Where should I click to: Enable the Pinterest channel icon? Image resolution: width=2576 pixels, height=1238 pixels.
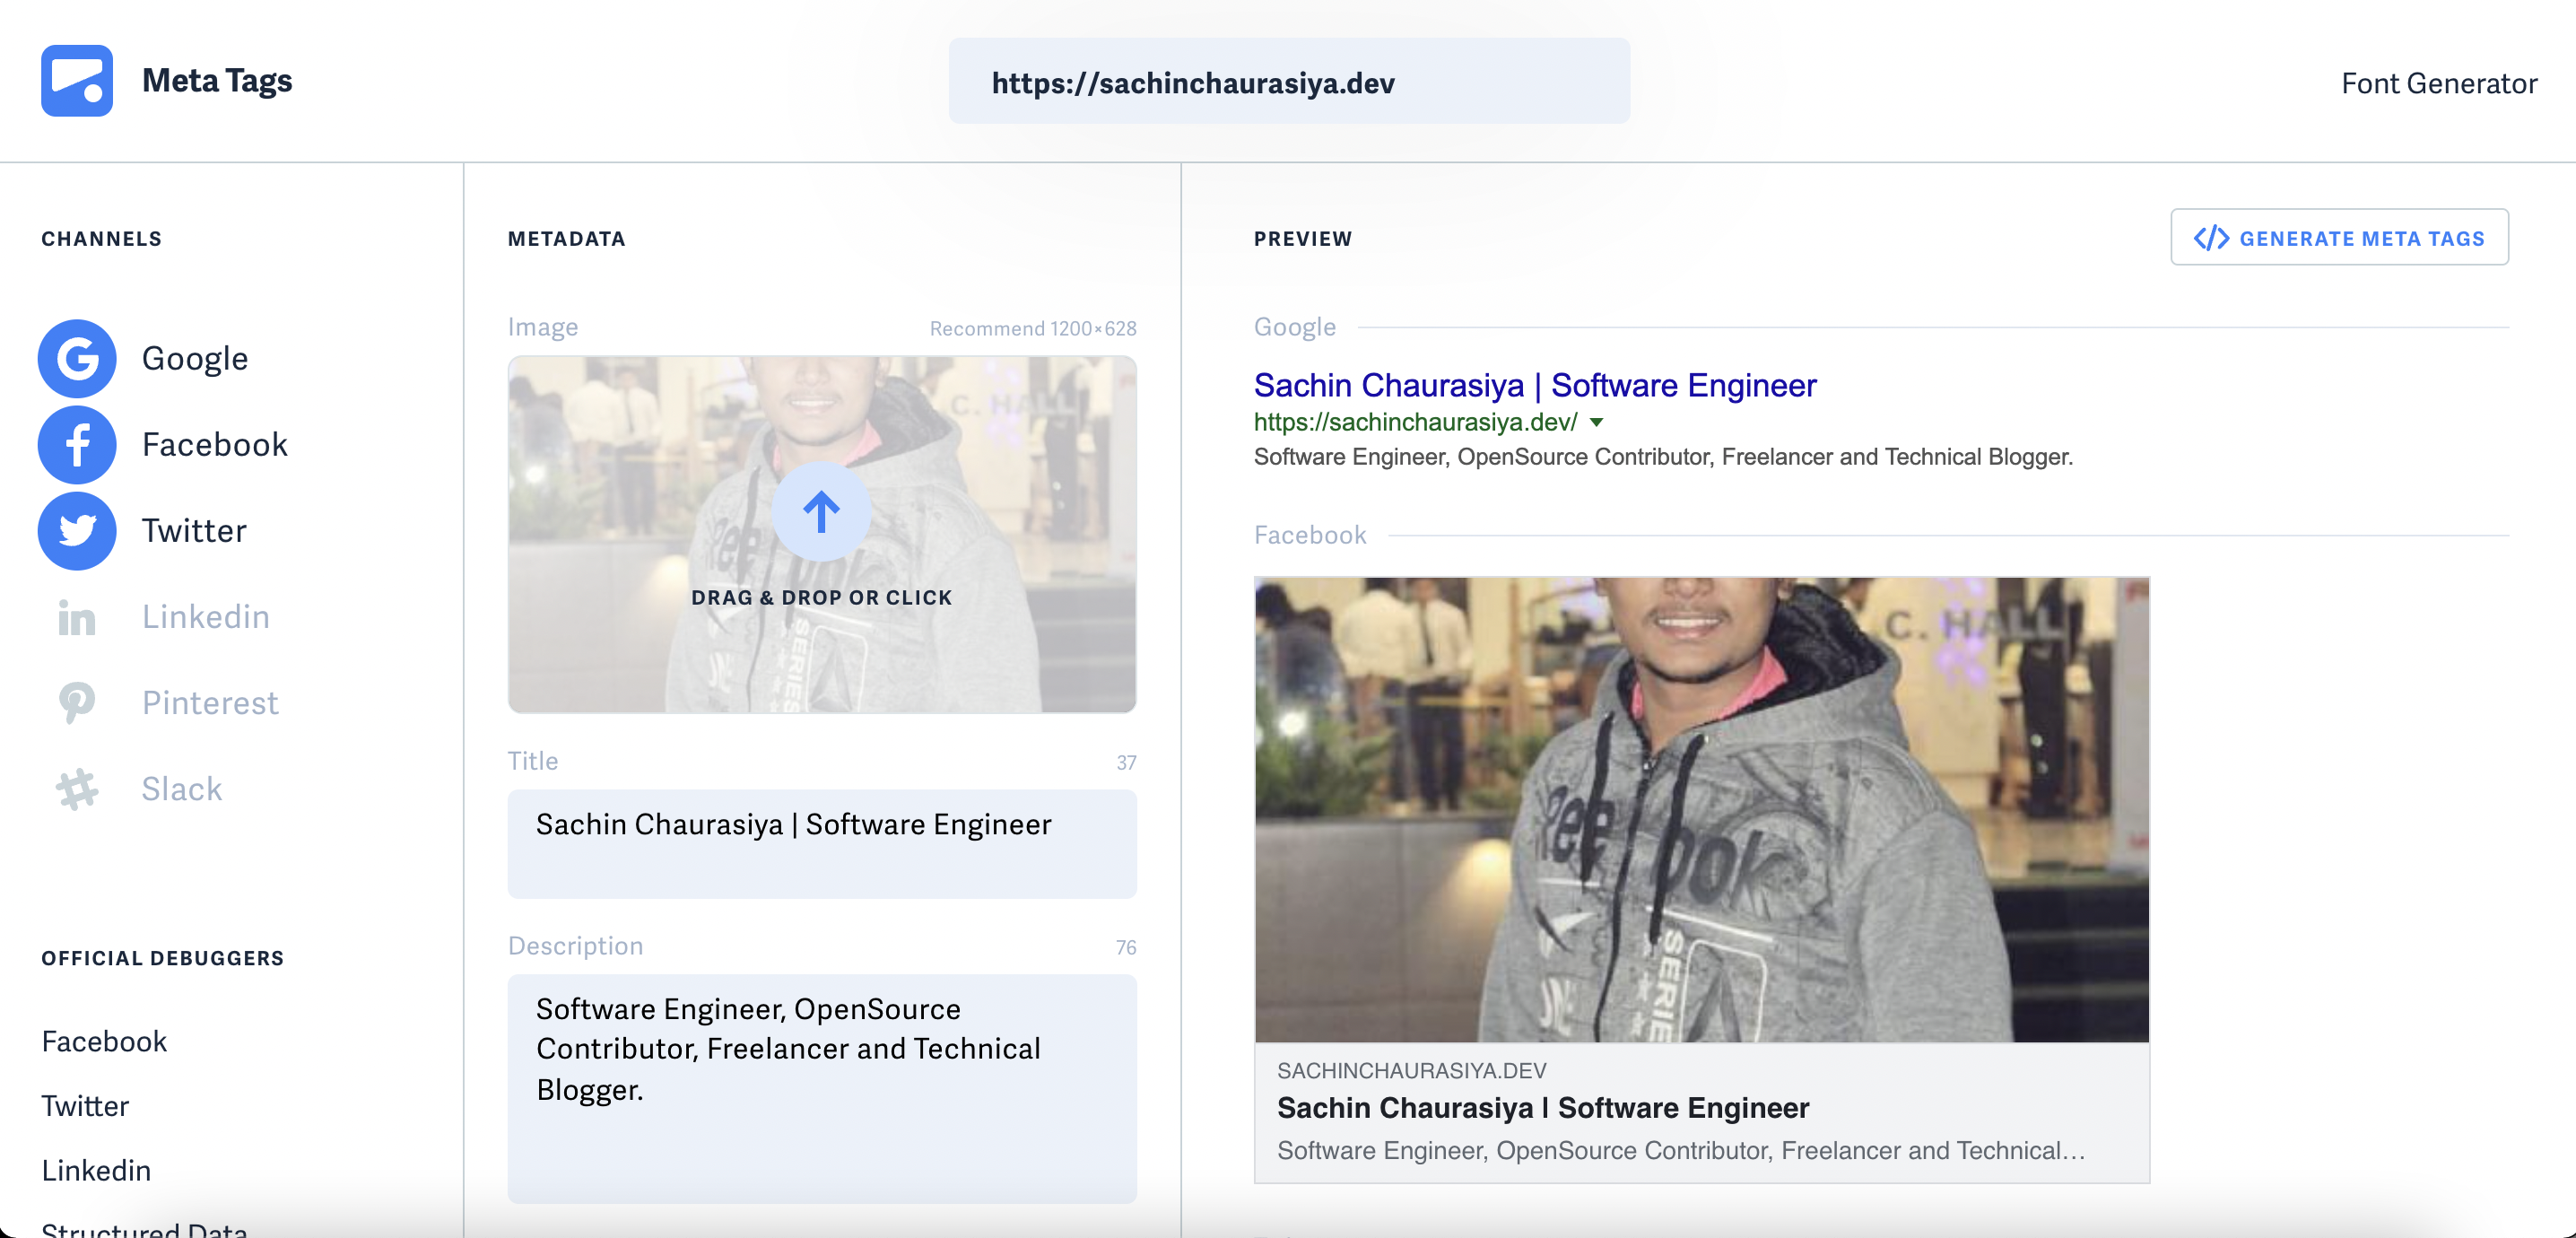77,703
